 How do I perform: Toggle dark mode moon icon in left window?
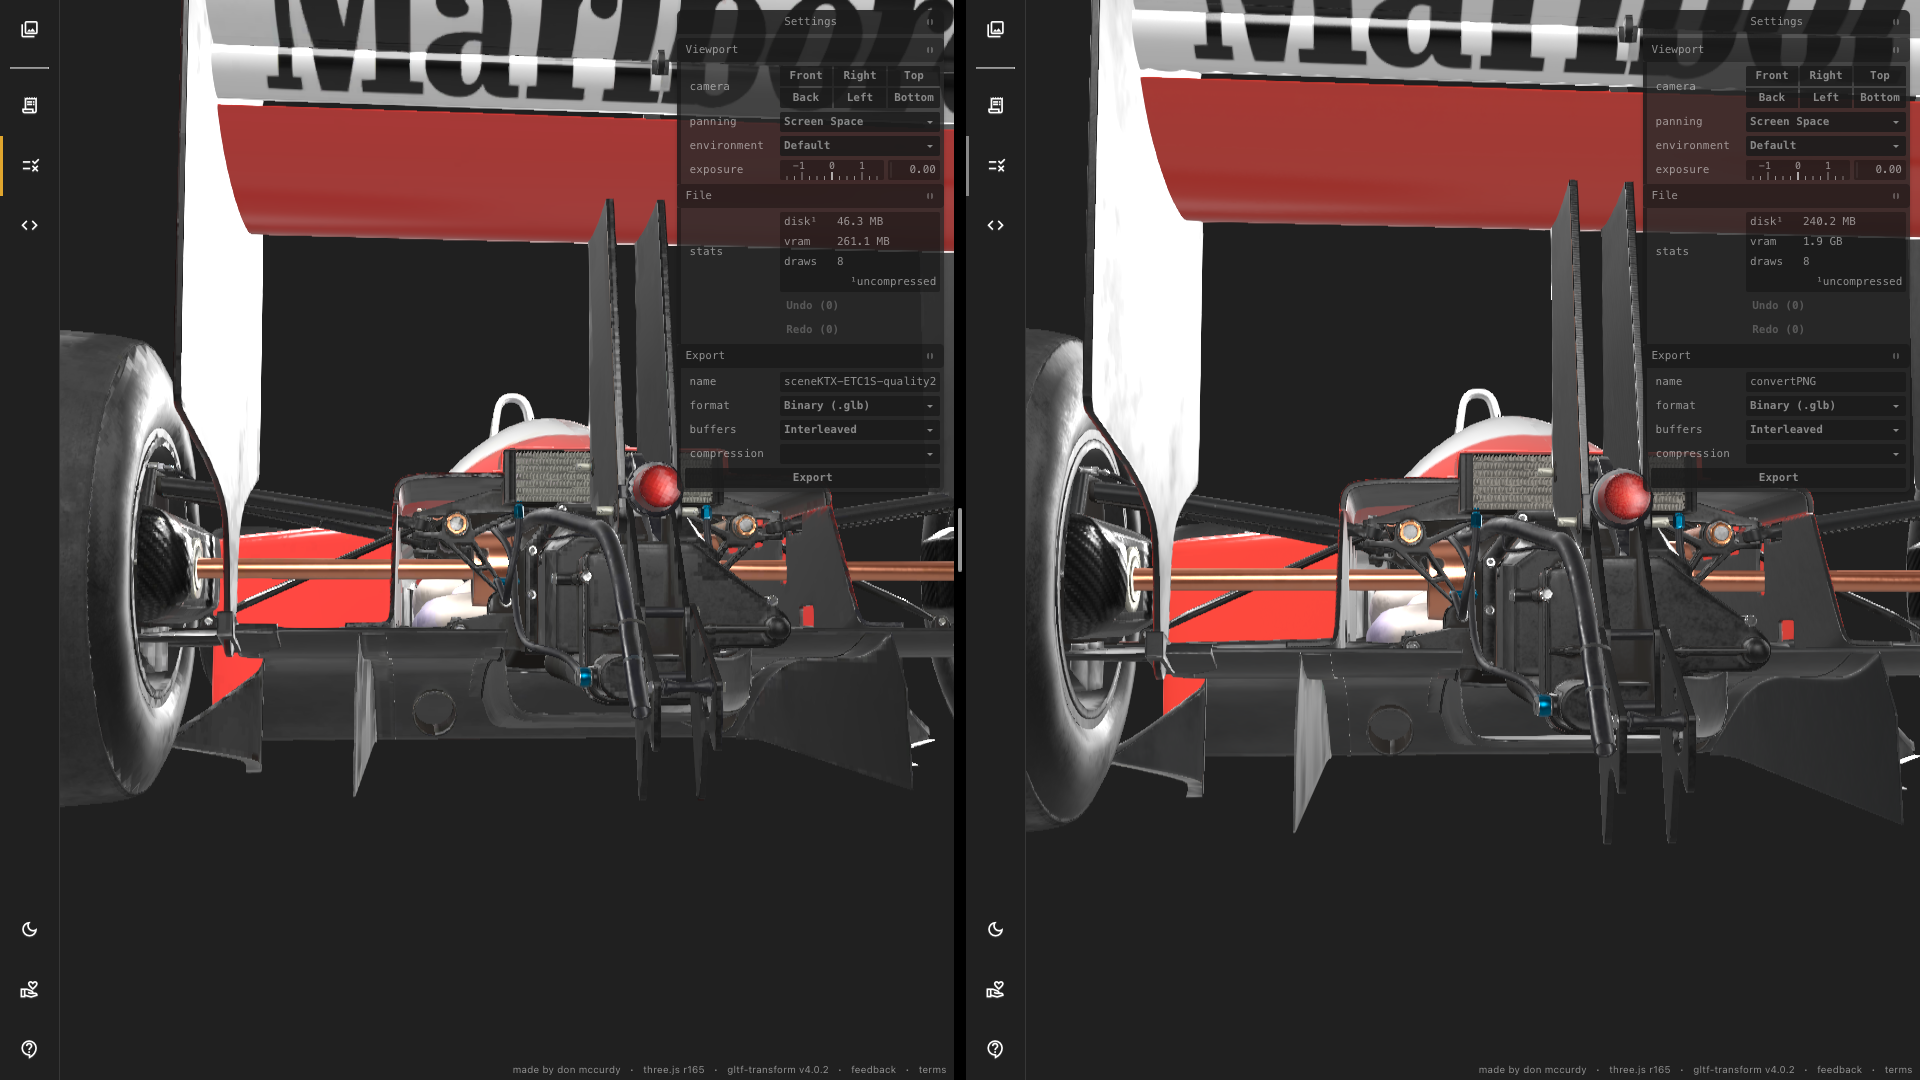point(29,929)
